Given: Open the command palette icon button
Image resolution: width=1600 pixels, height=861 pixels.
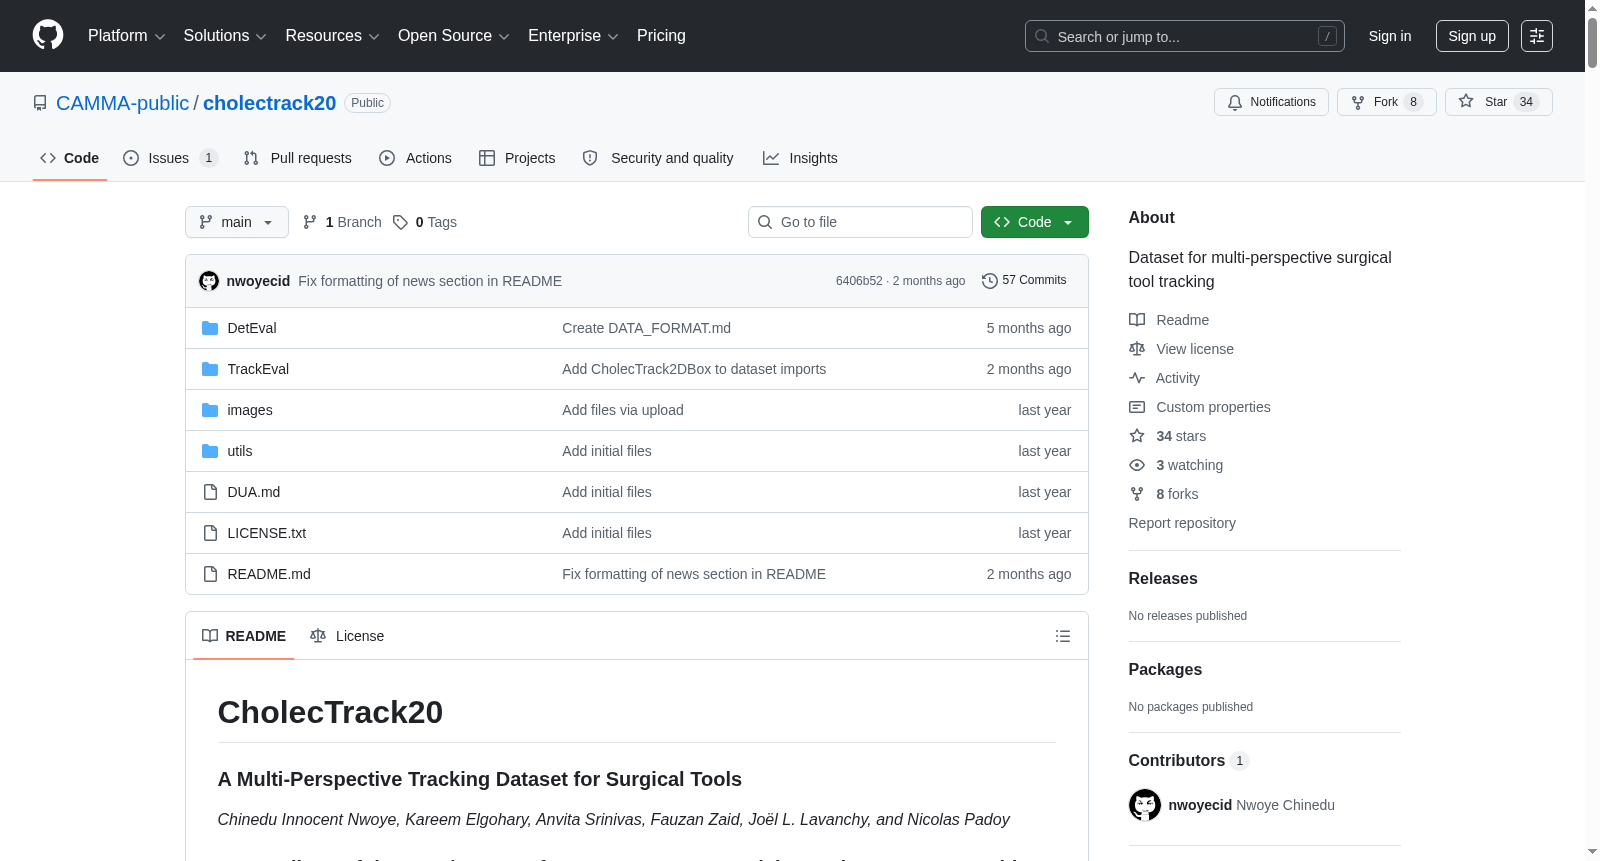Looking at the screenshot, I should click(1536, 36).
